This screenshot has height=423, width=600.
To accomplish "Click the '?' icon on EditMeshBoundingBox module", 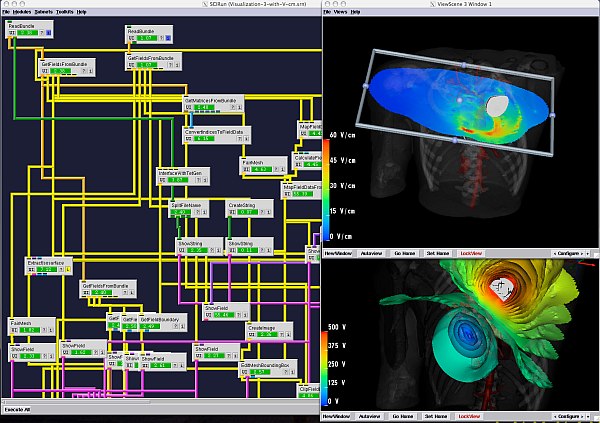I will (287, 374).
